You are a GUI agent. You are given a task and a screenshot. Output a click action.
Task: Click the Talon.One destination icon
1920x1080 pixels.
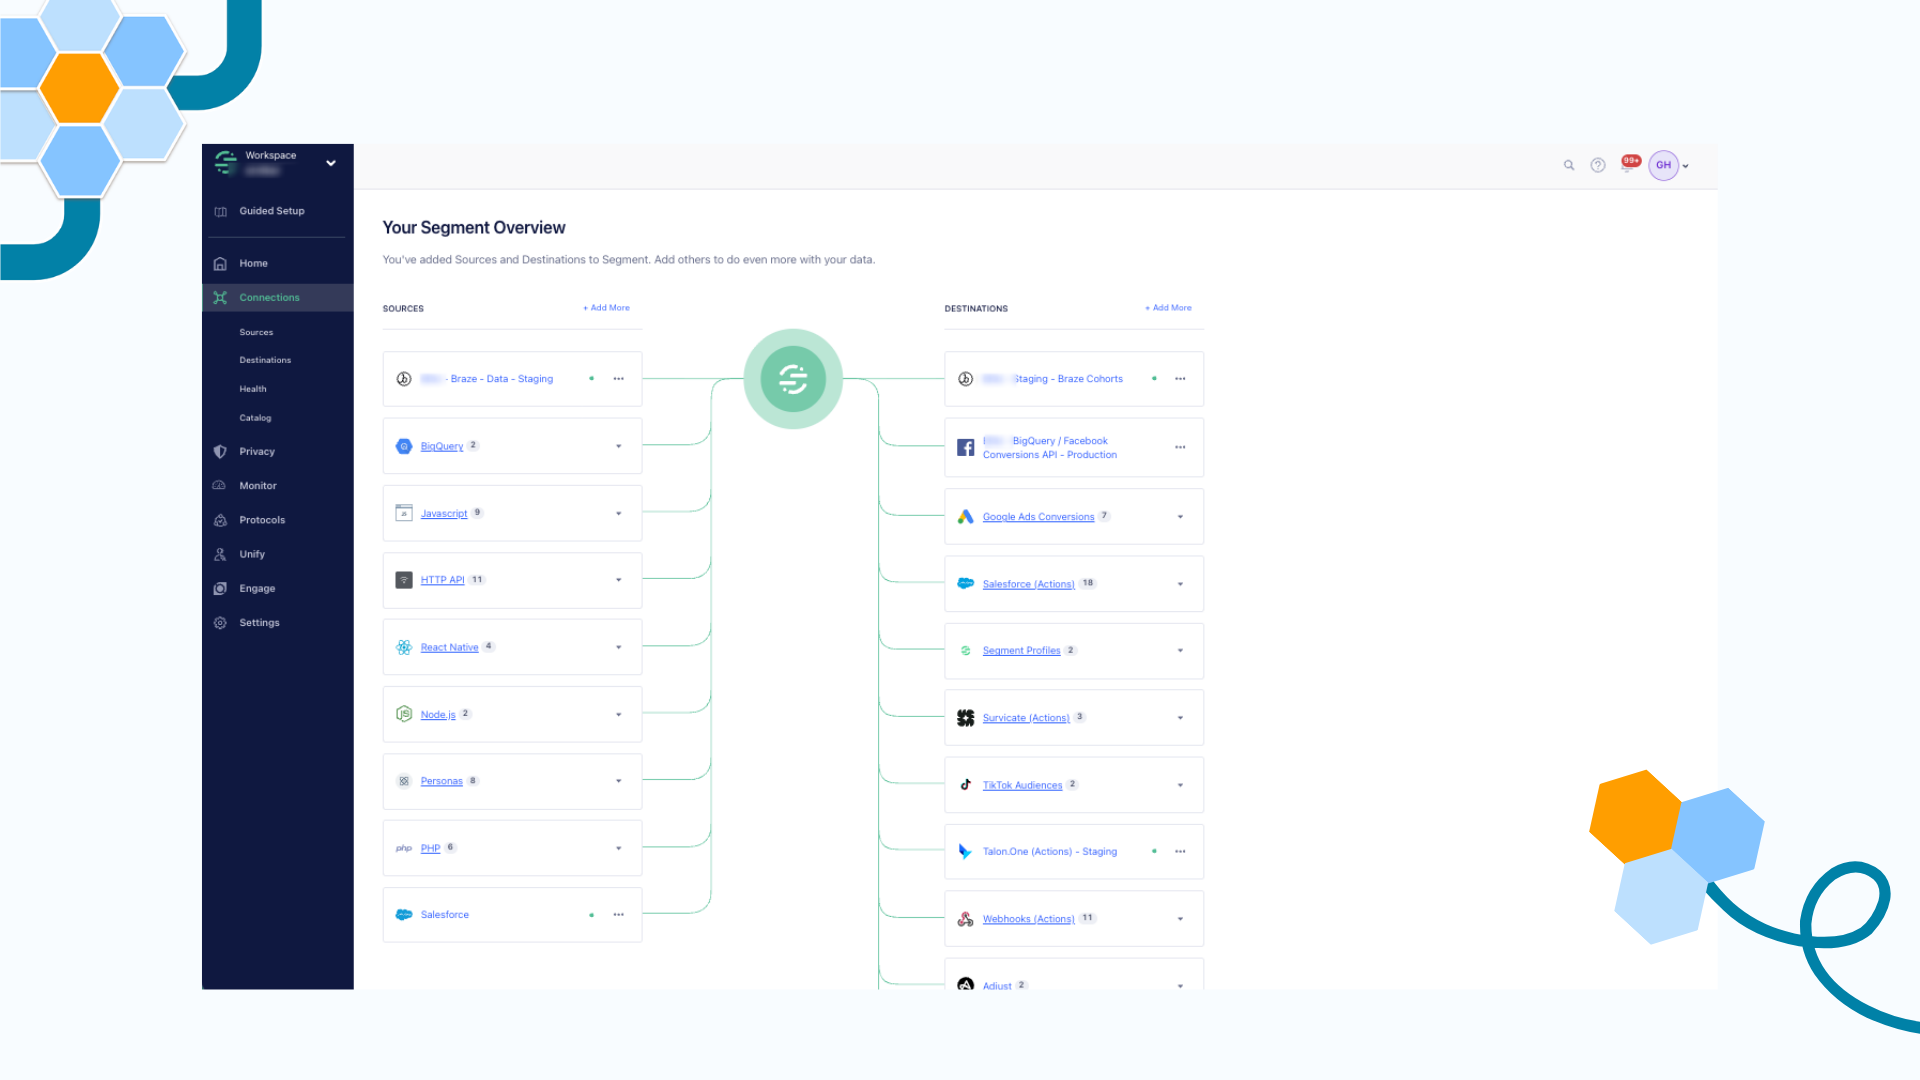(x=965, y=852)
